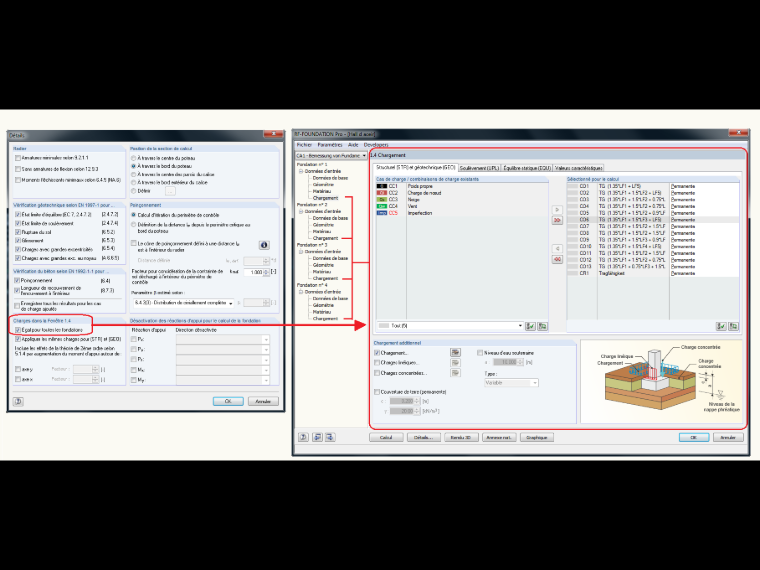Tick the Mx support reaction checkbox

click(134, 370)
